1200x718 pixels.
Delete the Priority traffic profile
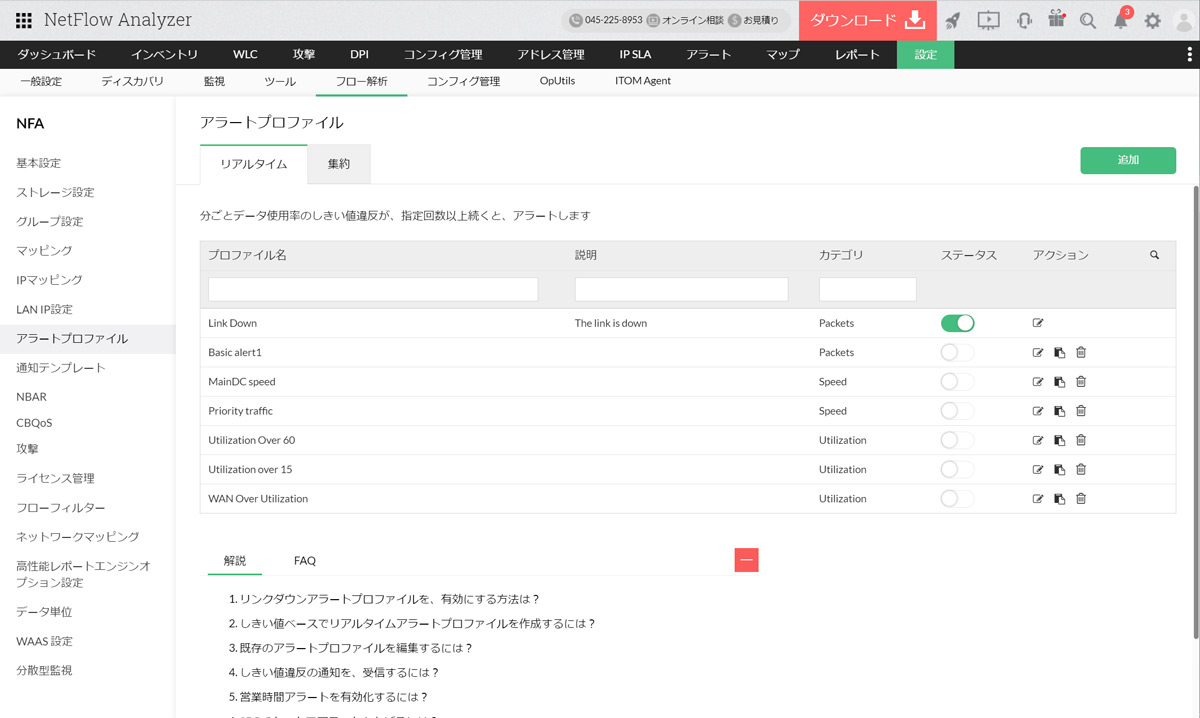[x=1081, y=411]
